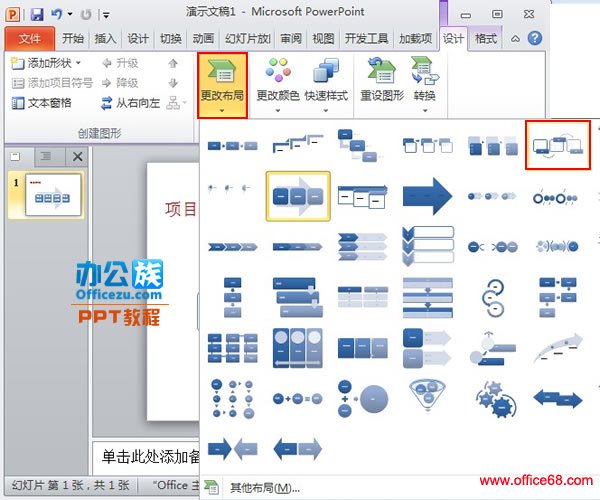Toggle 从右向左 direction
The width and height of the screenshot is (600, 500).
tap(130, 103)
